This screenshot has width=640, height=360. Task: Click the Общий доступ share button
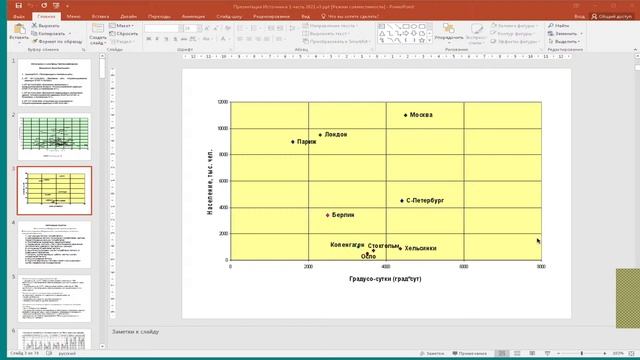[x=611, y=17]
